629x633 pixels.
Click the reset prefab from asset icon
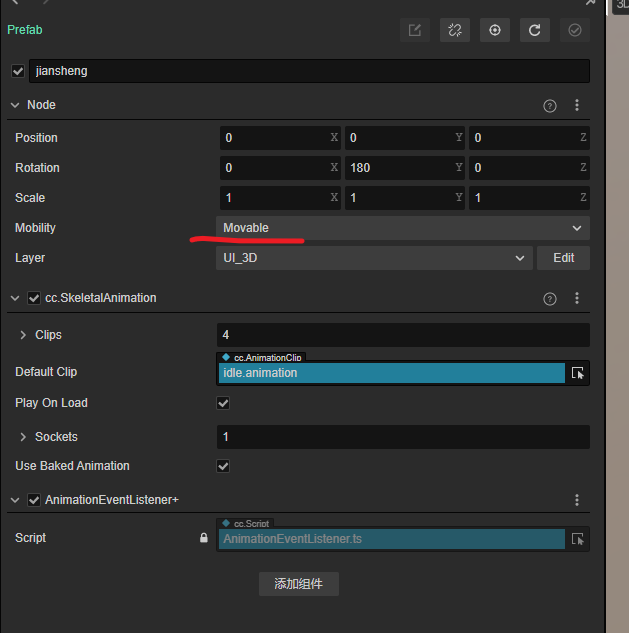coord(534,30)
